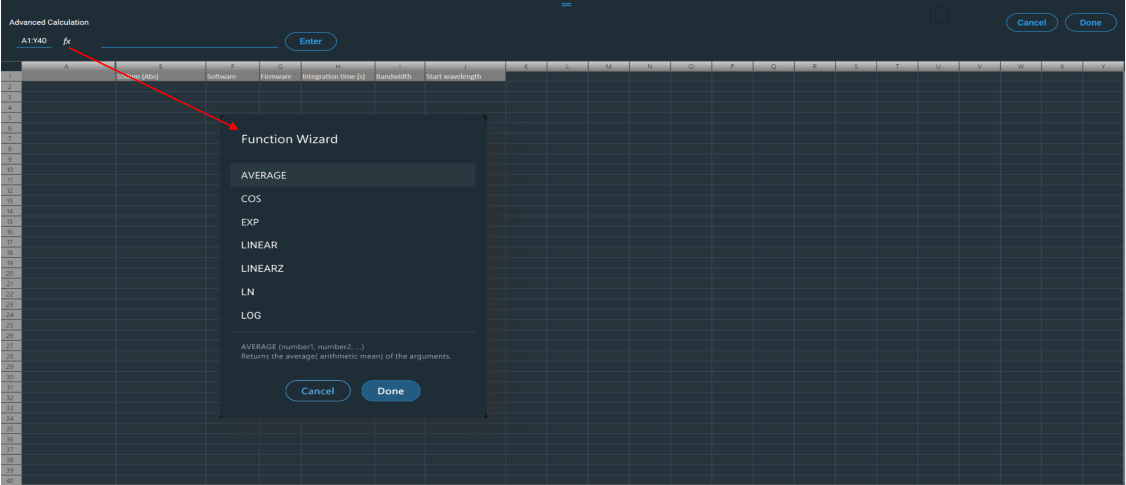Confirm Function Wizard with Done button

pyautogui.click(x=390, y=391)
